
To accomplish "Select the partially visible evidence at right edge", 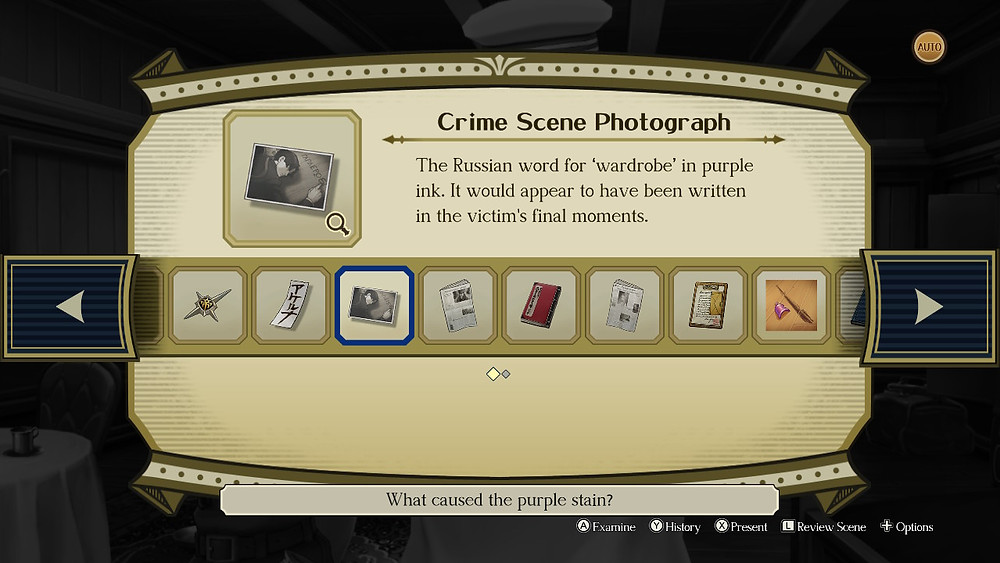I will tap(851, 305).
